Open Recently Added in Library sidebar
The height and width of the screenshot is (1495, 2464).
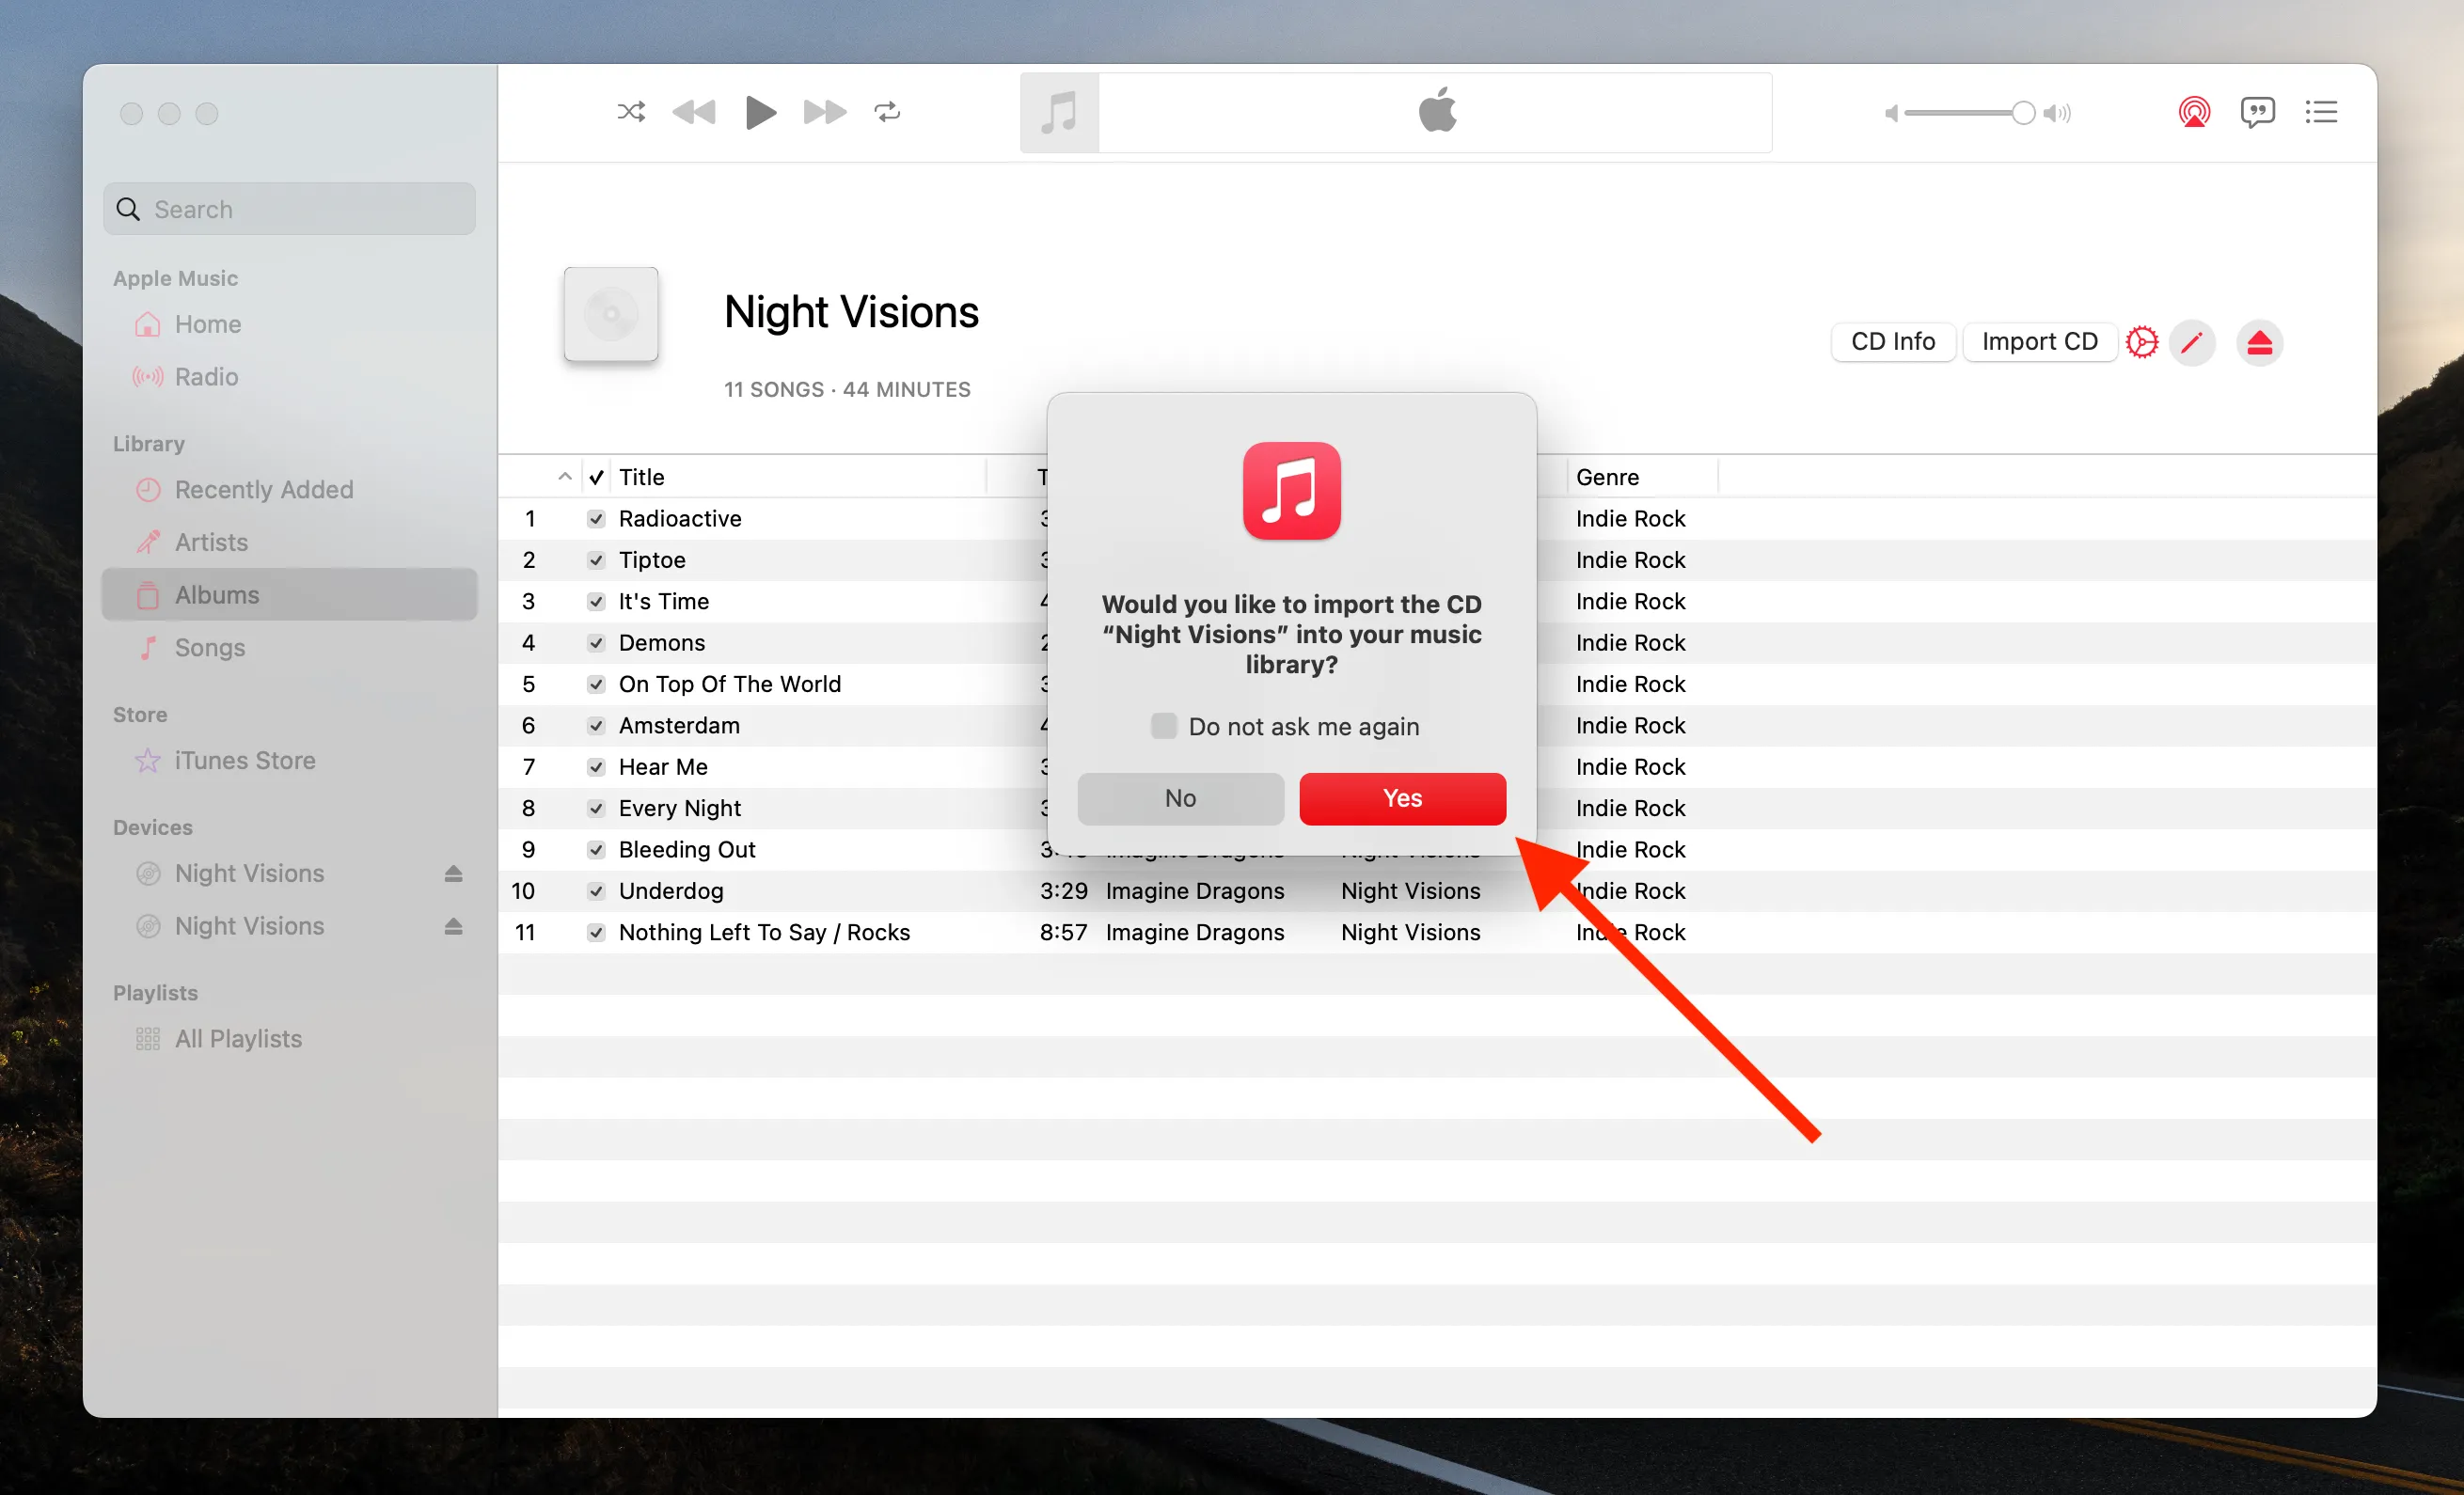coord(263,490)
